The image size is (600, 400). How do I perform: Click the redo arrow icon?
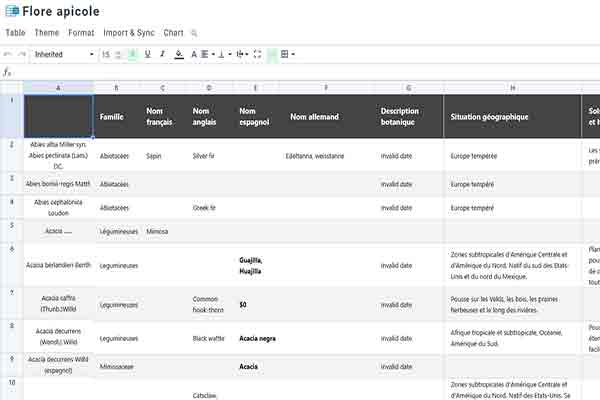pyautogui.click(x=22, y=54)
